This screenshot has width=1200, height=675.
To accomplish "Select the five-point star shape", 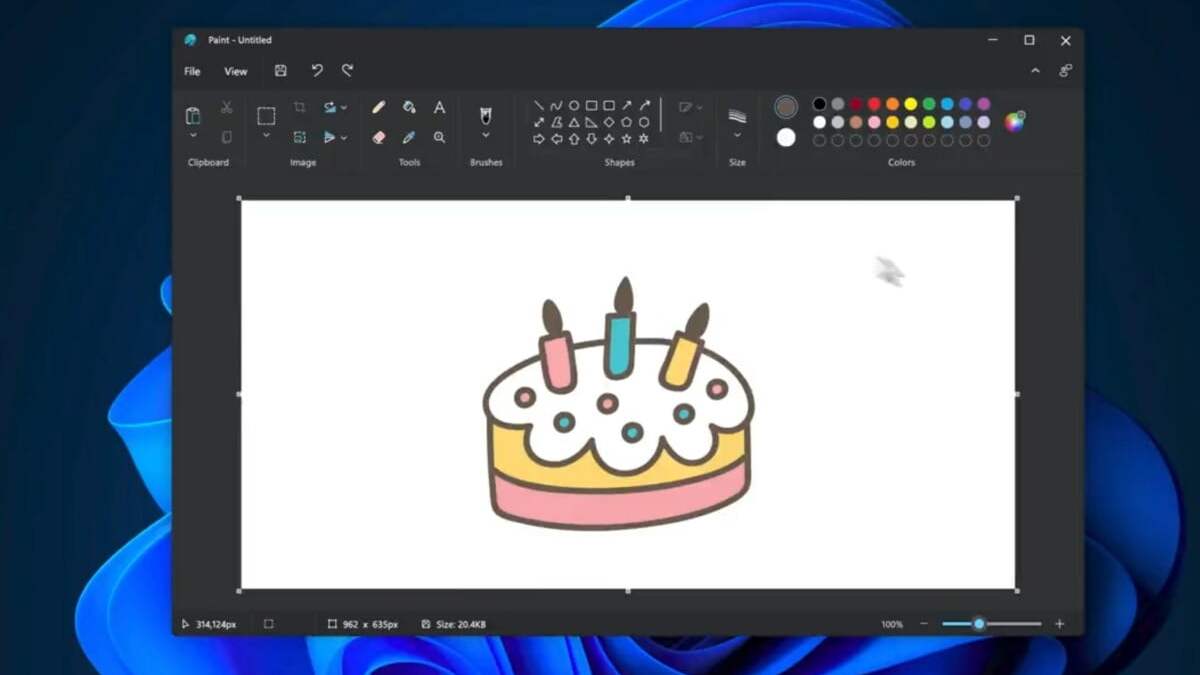I will click(x=626, y=139).
